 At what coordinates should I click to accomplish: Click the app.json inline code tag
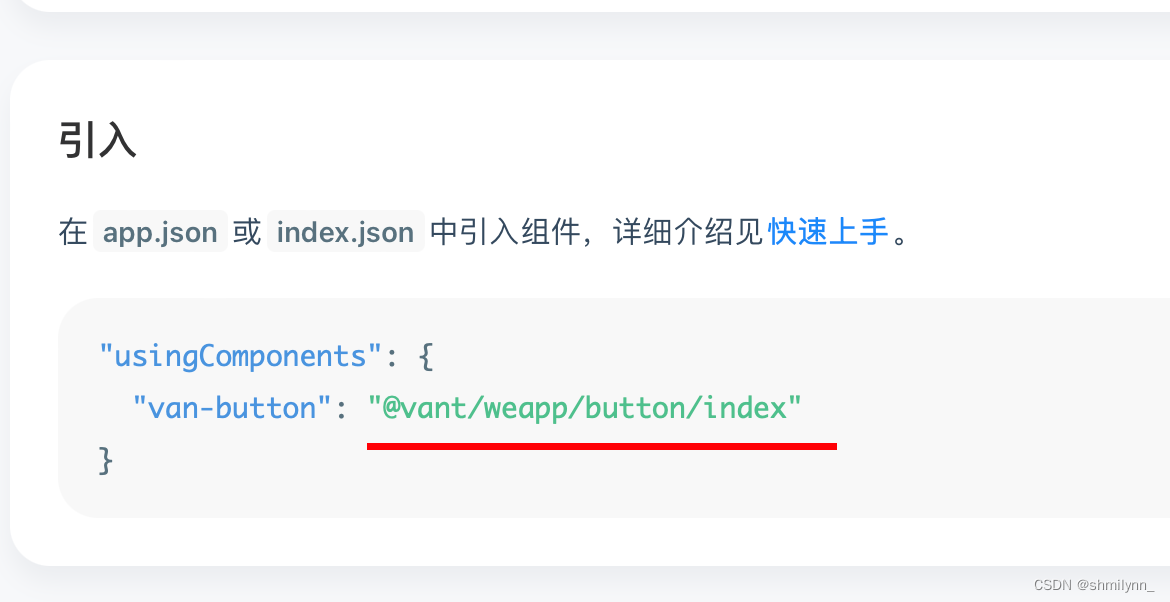point(160,232)
